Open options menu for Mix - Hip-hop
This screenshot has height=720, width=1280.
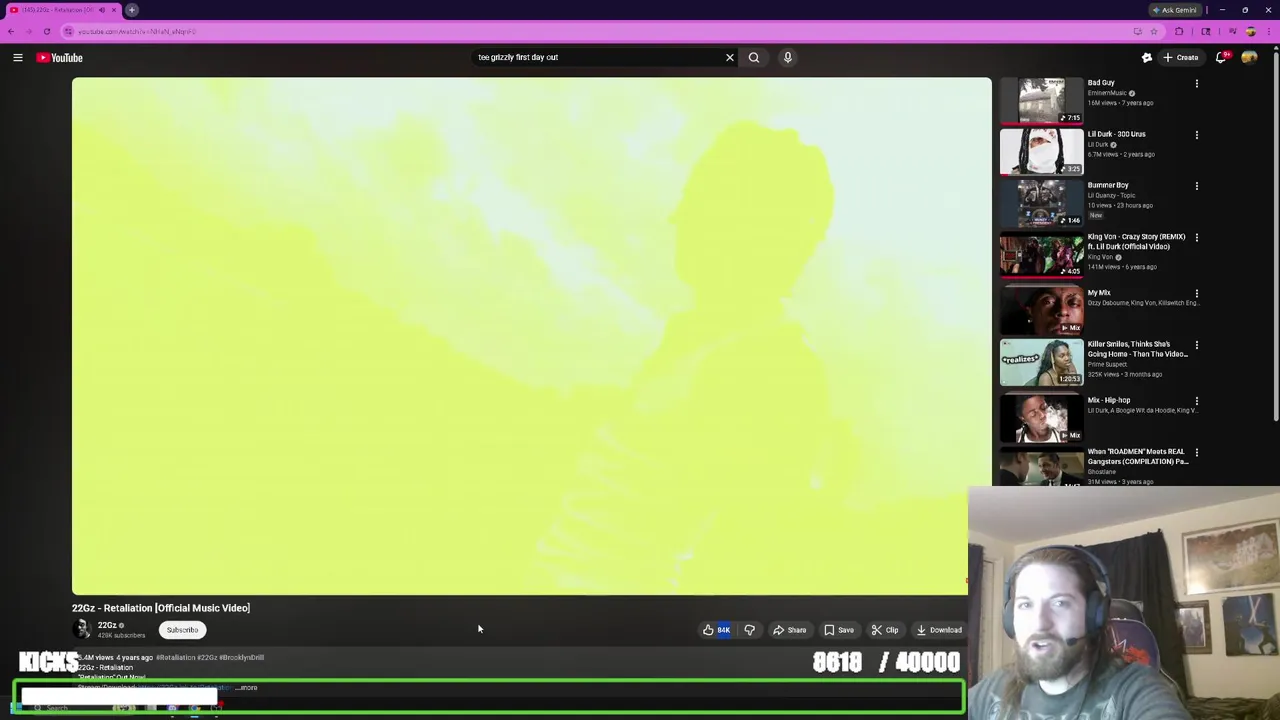coord(1196,401)
